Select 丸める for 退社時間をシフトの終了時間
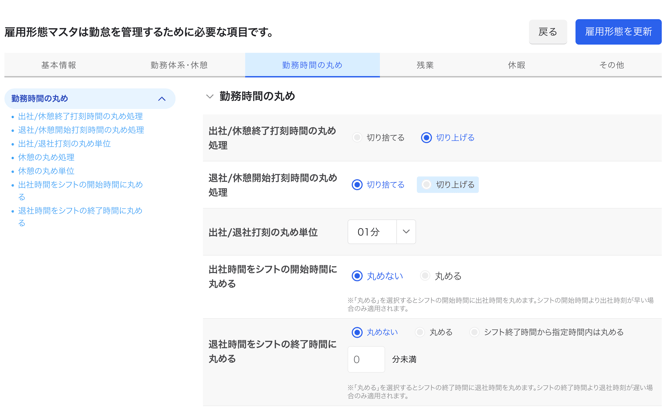670x411 pixels. pos(421,332)
